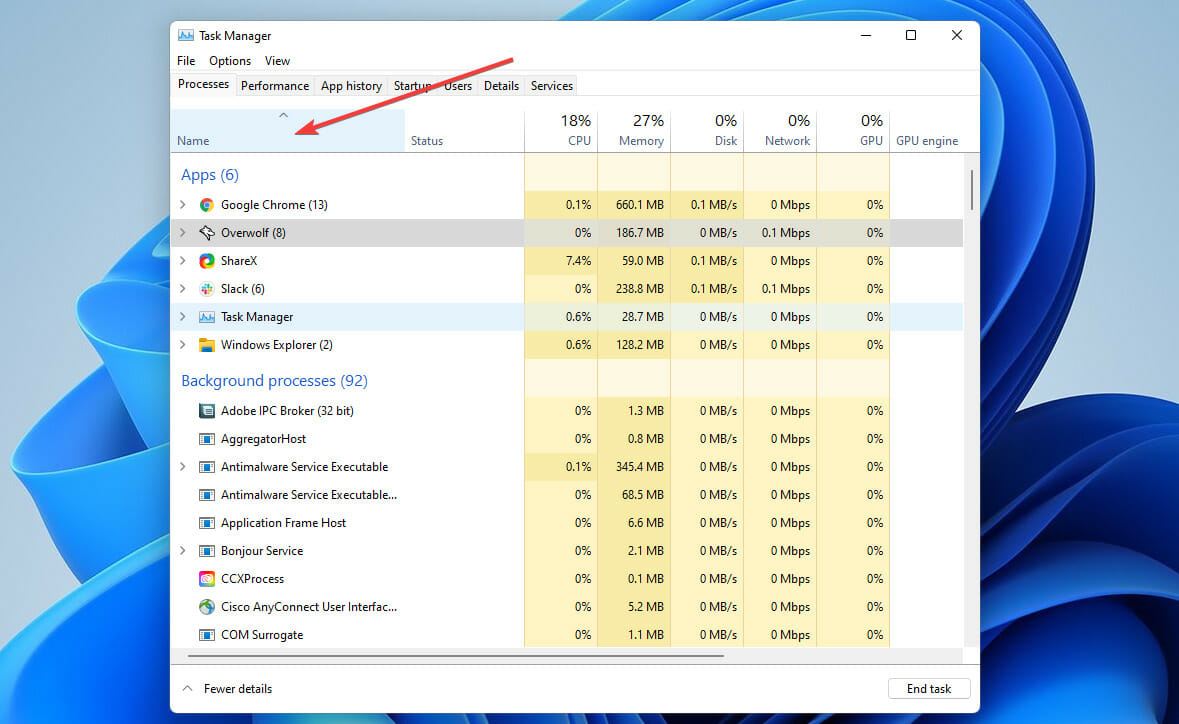Viewport: 1179px width, 724px height.
Task: Open the Services tab
Action: (552, 86)
